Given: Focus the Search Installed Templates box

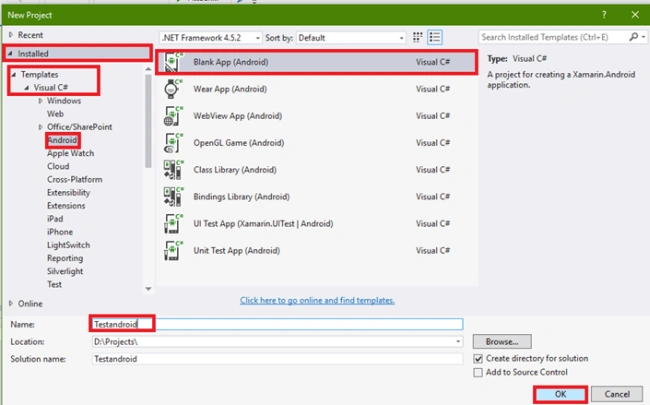Looking at the screenshot, I should click(x=553, y=37).
